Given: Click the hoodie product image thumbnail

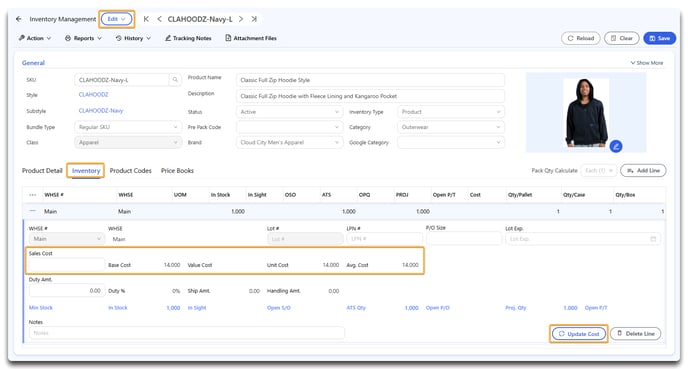Looking at the screenshot, I should pos(586,113).
